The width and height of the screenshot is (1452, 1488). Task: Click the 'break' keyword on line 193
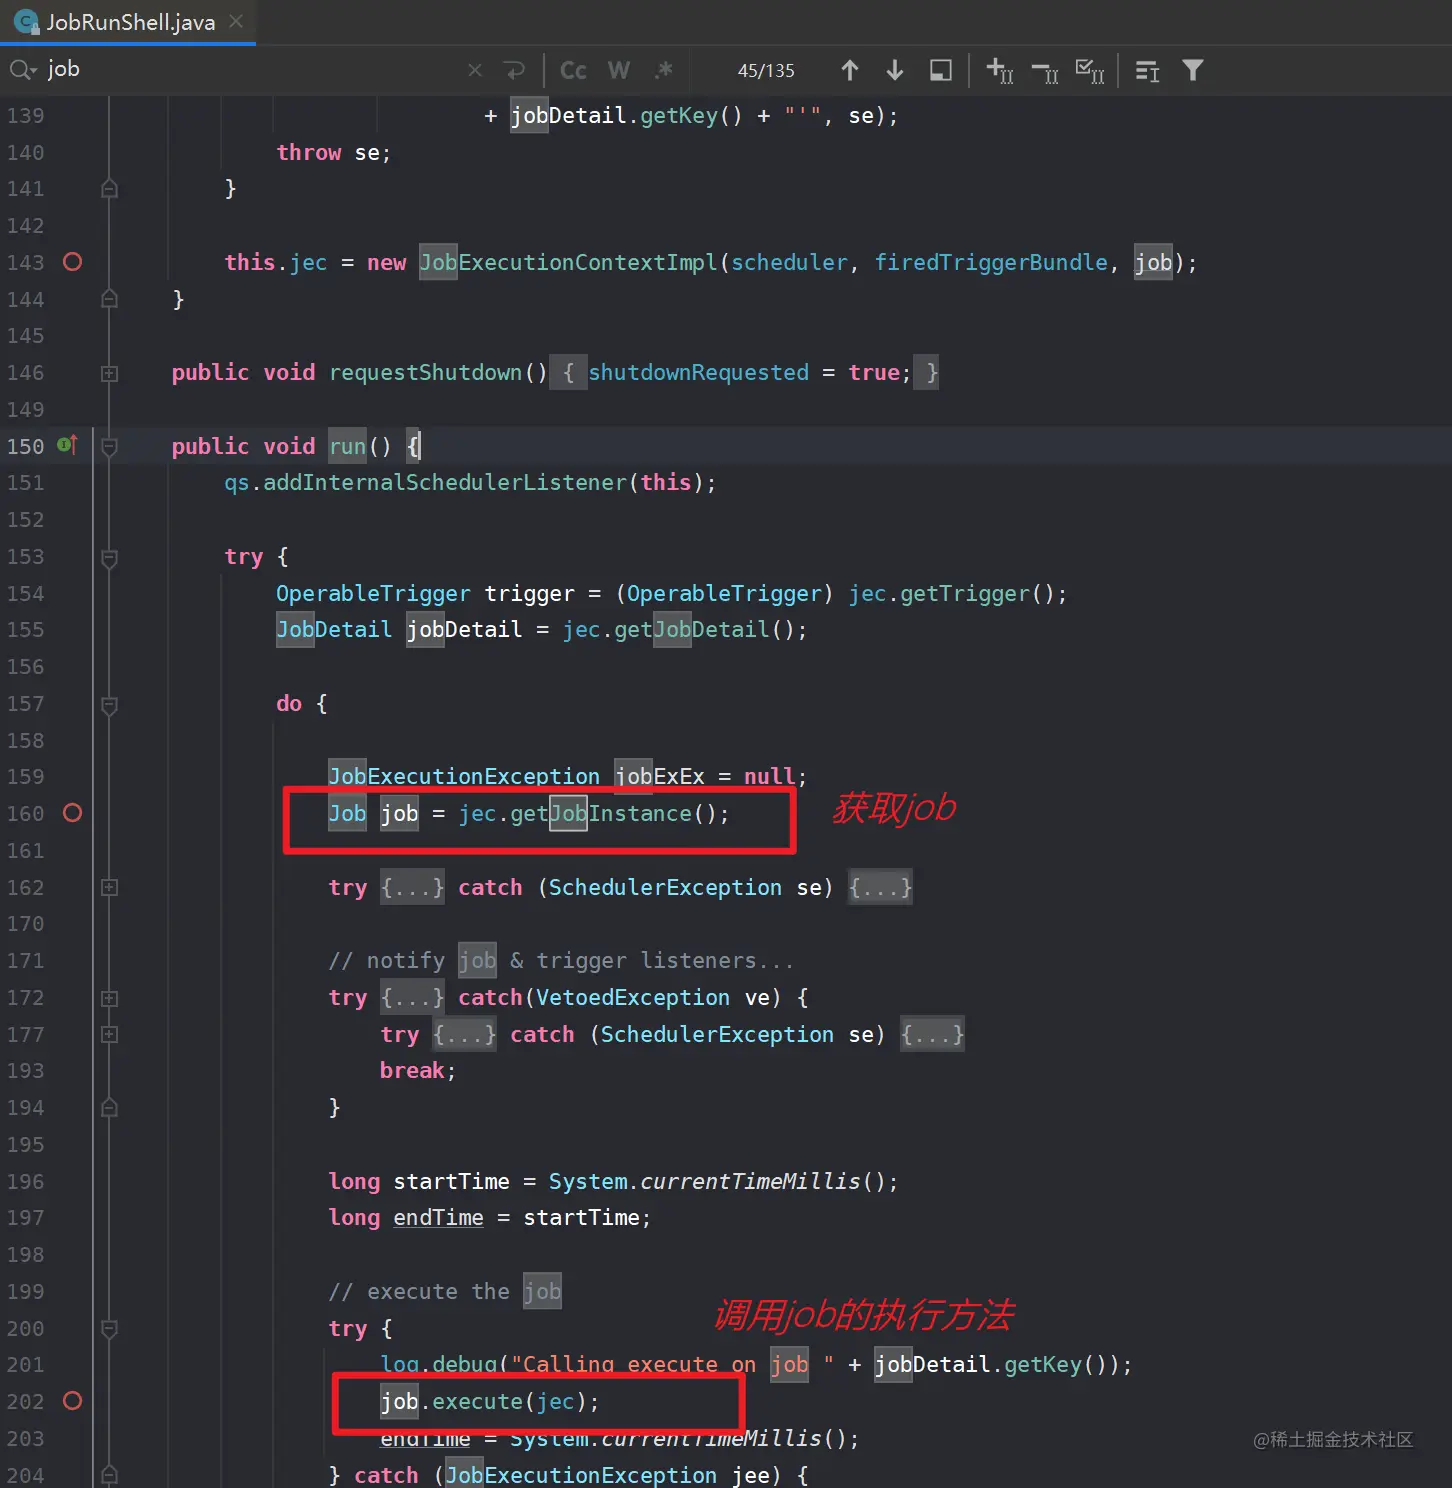(x=412, y=1071)
